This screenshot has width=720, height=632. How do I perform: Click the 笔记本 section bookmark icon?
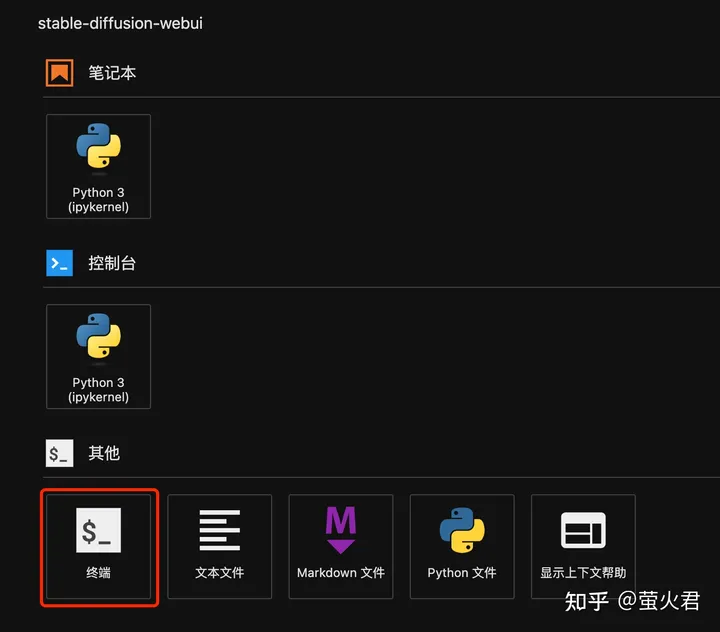[x=59, y=73]
